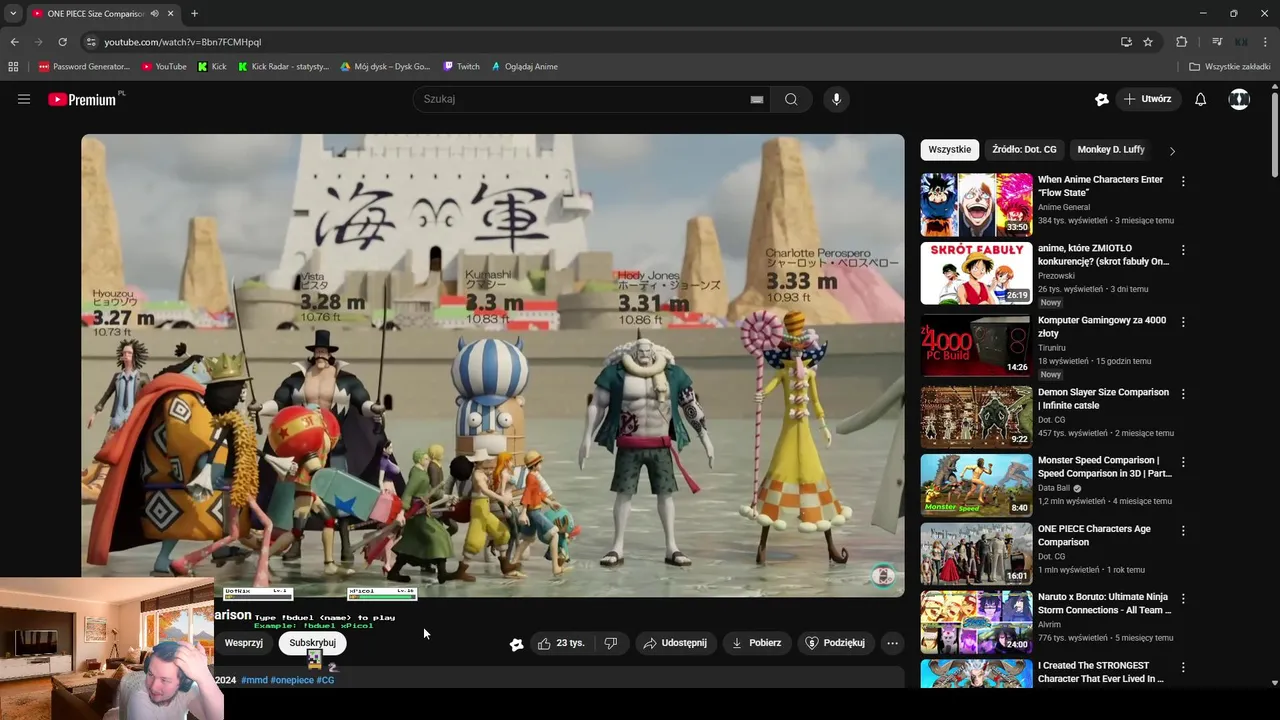Open options for Naruto x Boruto video
The height and width of the screenshot is (720, 1280).
[1183, 599]
